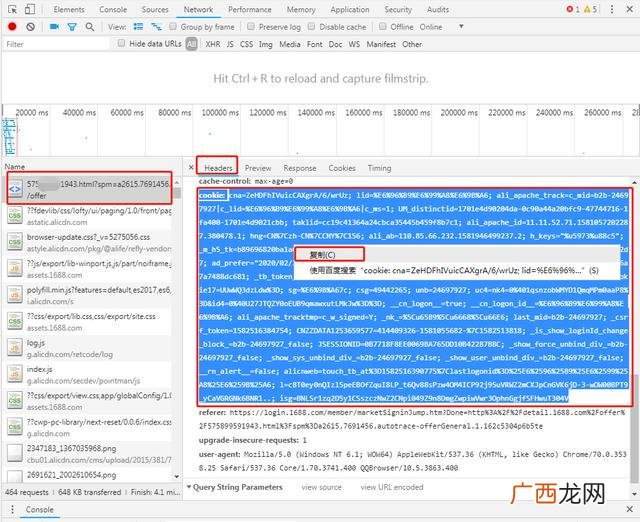Filter requests by XHR
The height and width of the screenshot is (522, 640).
click(213, 44)
